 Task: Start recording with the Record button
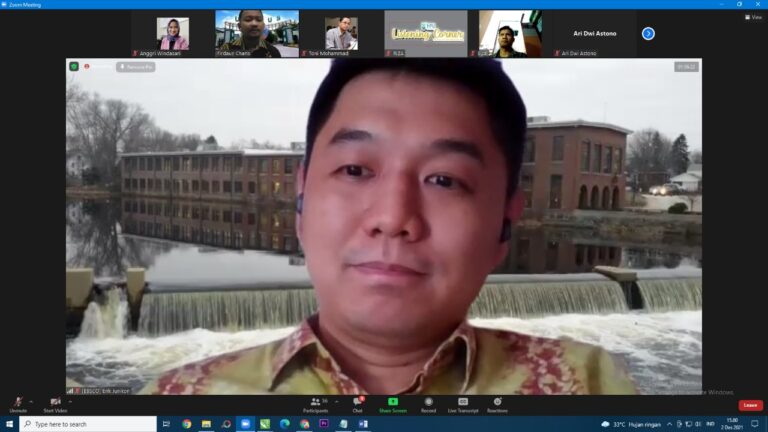coord(428,403)
